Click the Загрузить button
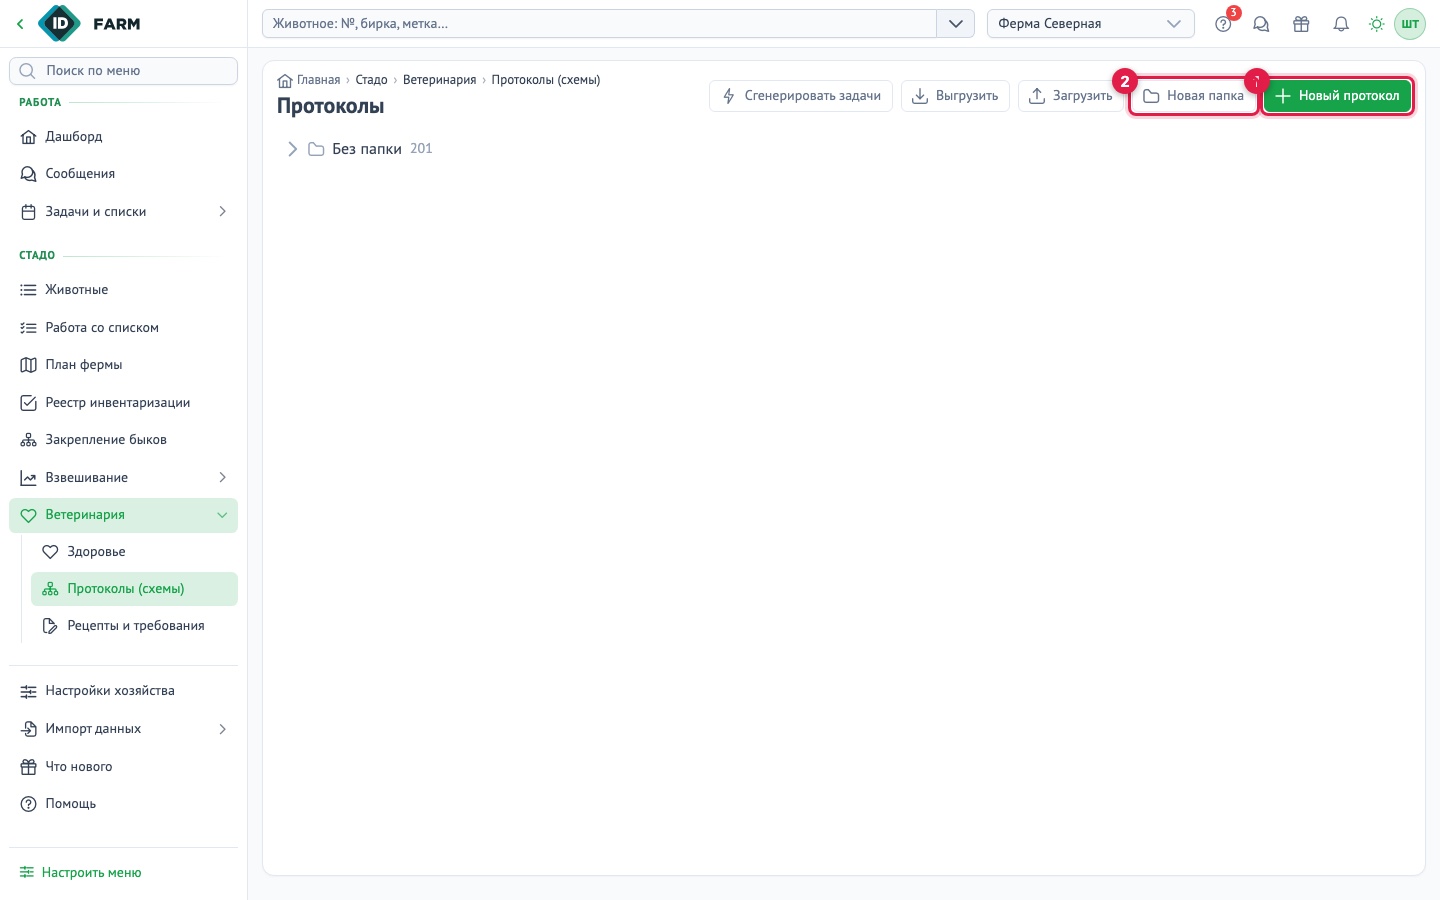This screenshot has width=1440, height=900. click(x=1071, y=96)
